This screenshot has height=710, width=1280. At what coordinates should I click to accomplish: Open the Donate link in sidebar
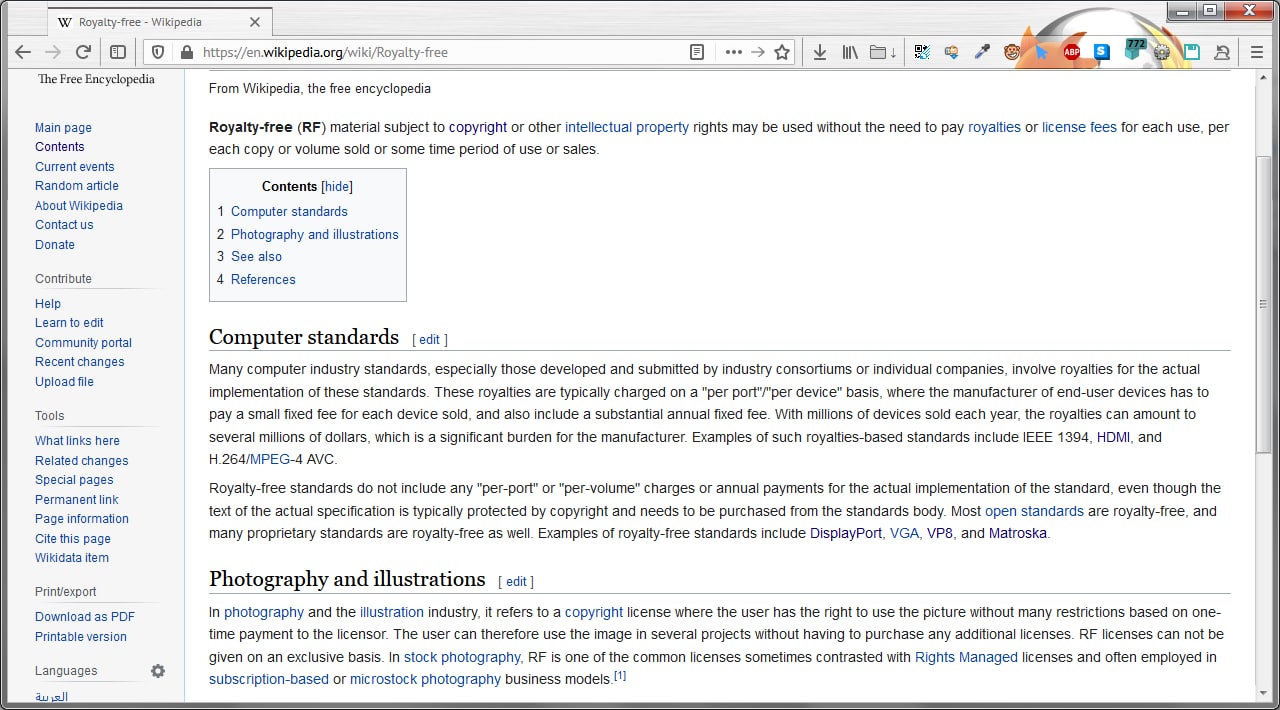pyautogui.click(x=55, y=245)
